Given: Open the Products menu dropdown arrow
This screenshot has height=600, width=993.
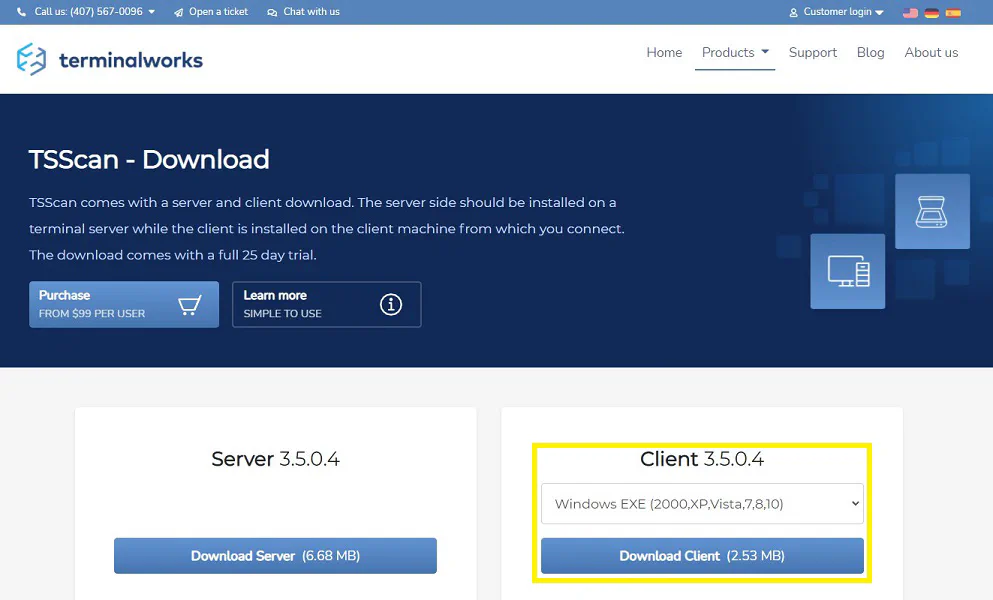Looking at the screenshot, I should point(765,52).
